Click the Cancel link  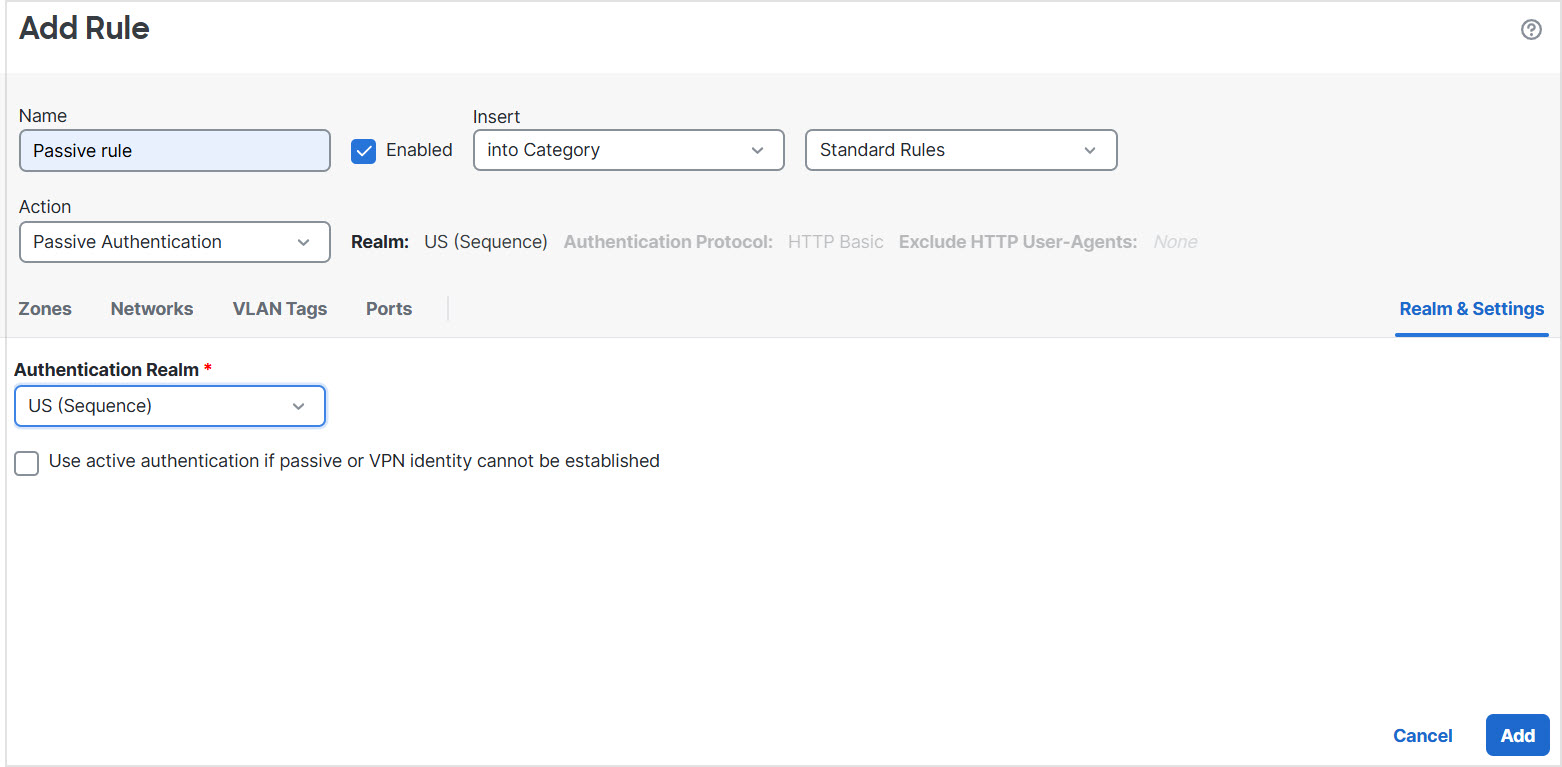[1422, 736]
